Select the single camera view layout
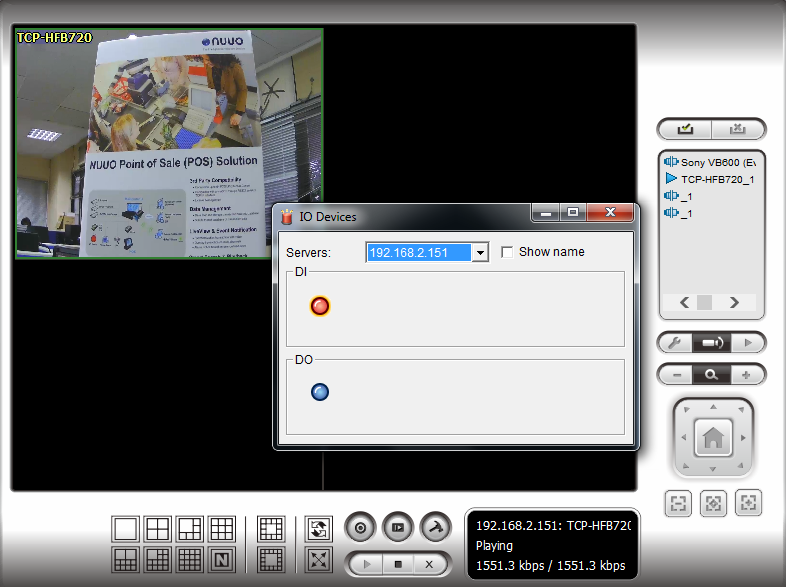The height and width of the screenshot is (587, 786). pos(126,528)
